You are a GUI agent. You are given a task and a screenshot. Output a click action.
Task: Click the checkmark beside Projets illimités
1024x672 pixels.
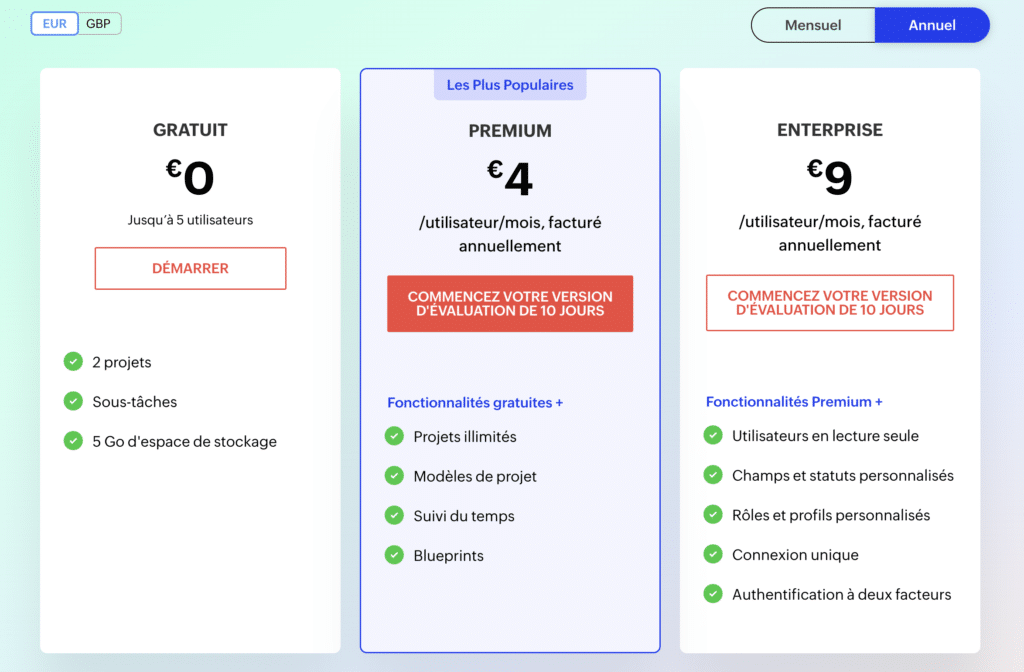click(394, 436)
